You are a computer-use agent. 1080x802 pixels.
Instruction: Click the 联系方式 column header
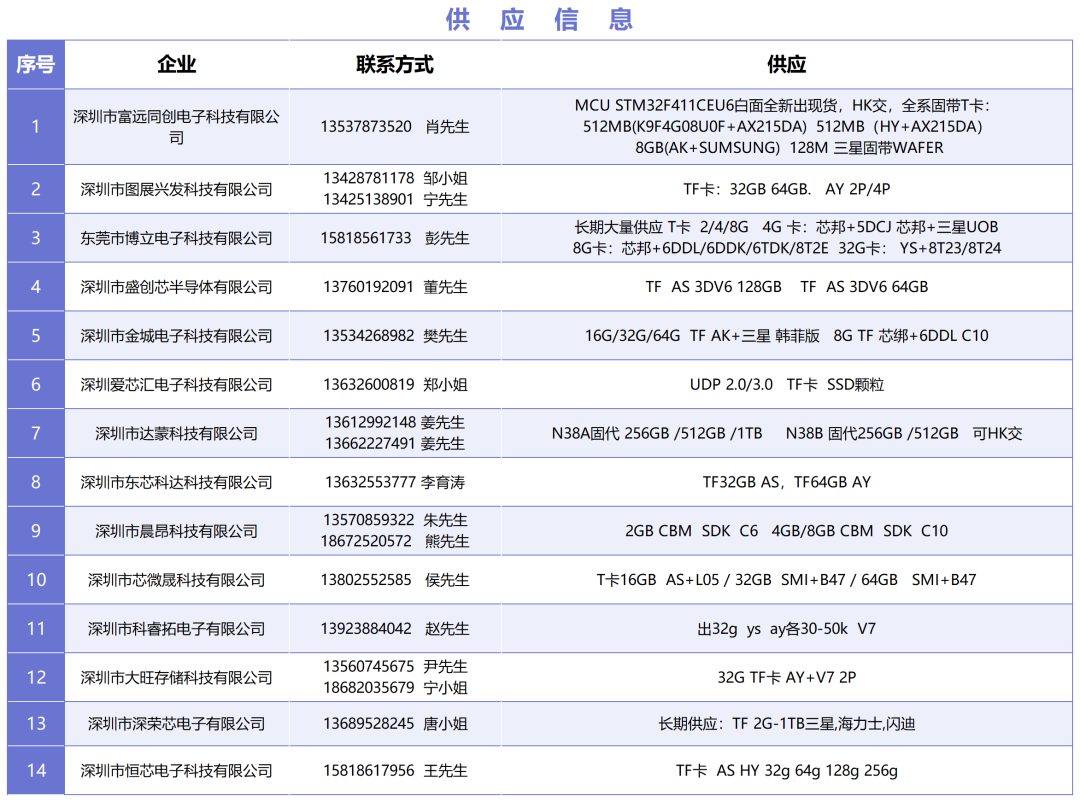[395, 65]
